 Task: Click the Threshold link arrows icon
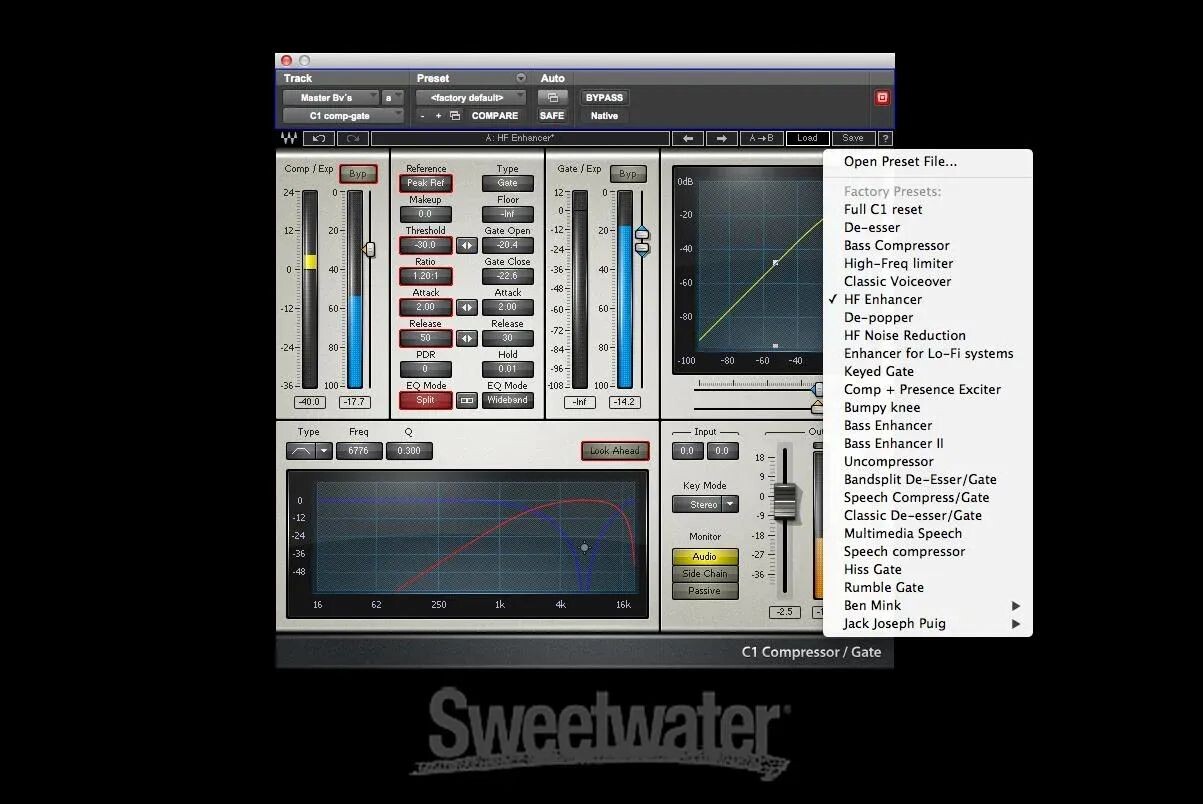click(467, 245)
